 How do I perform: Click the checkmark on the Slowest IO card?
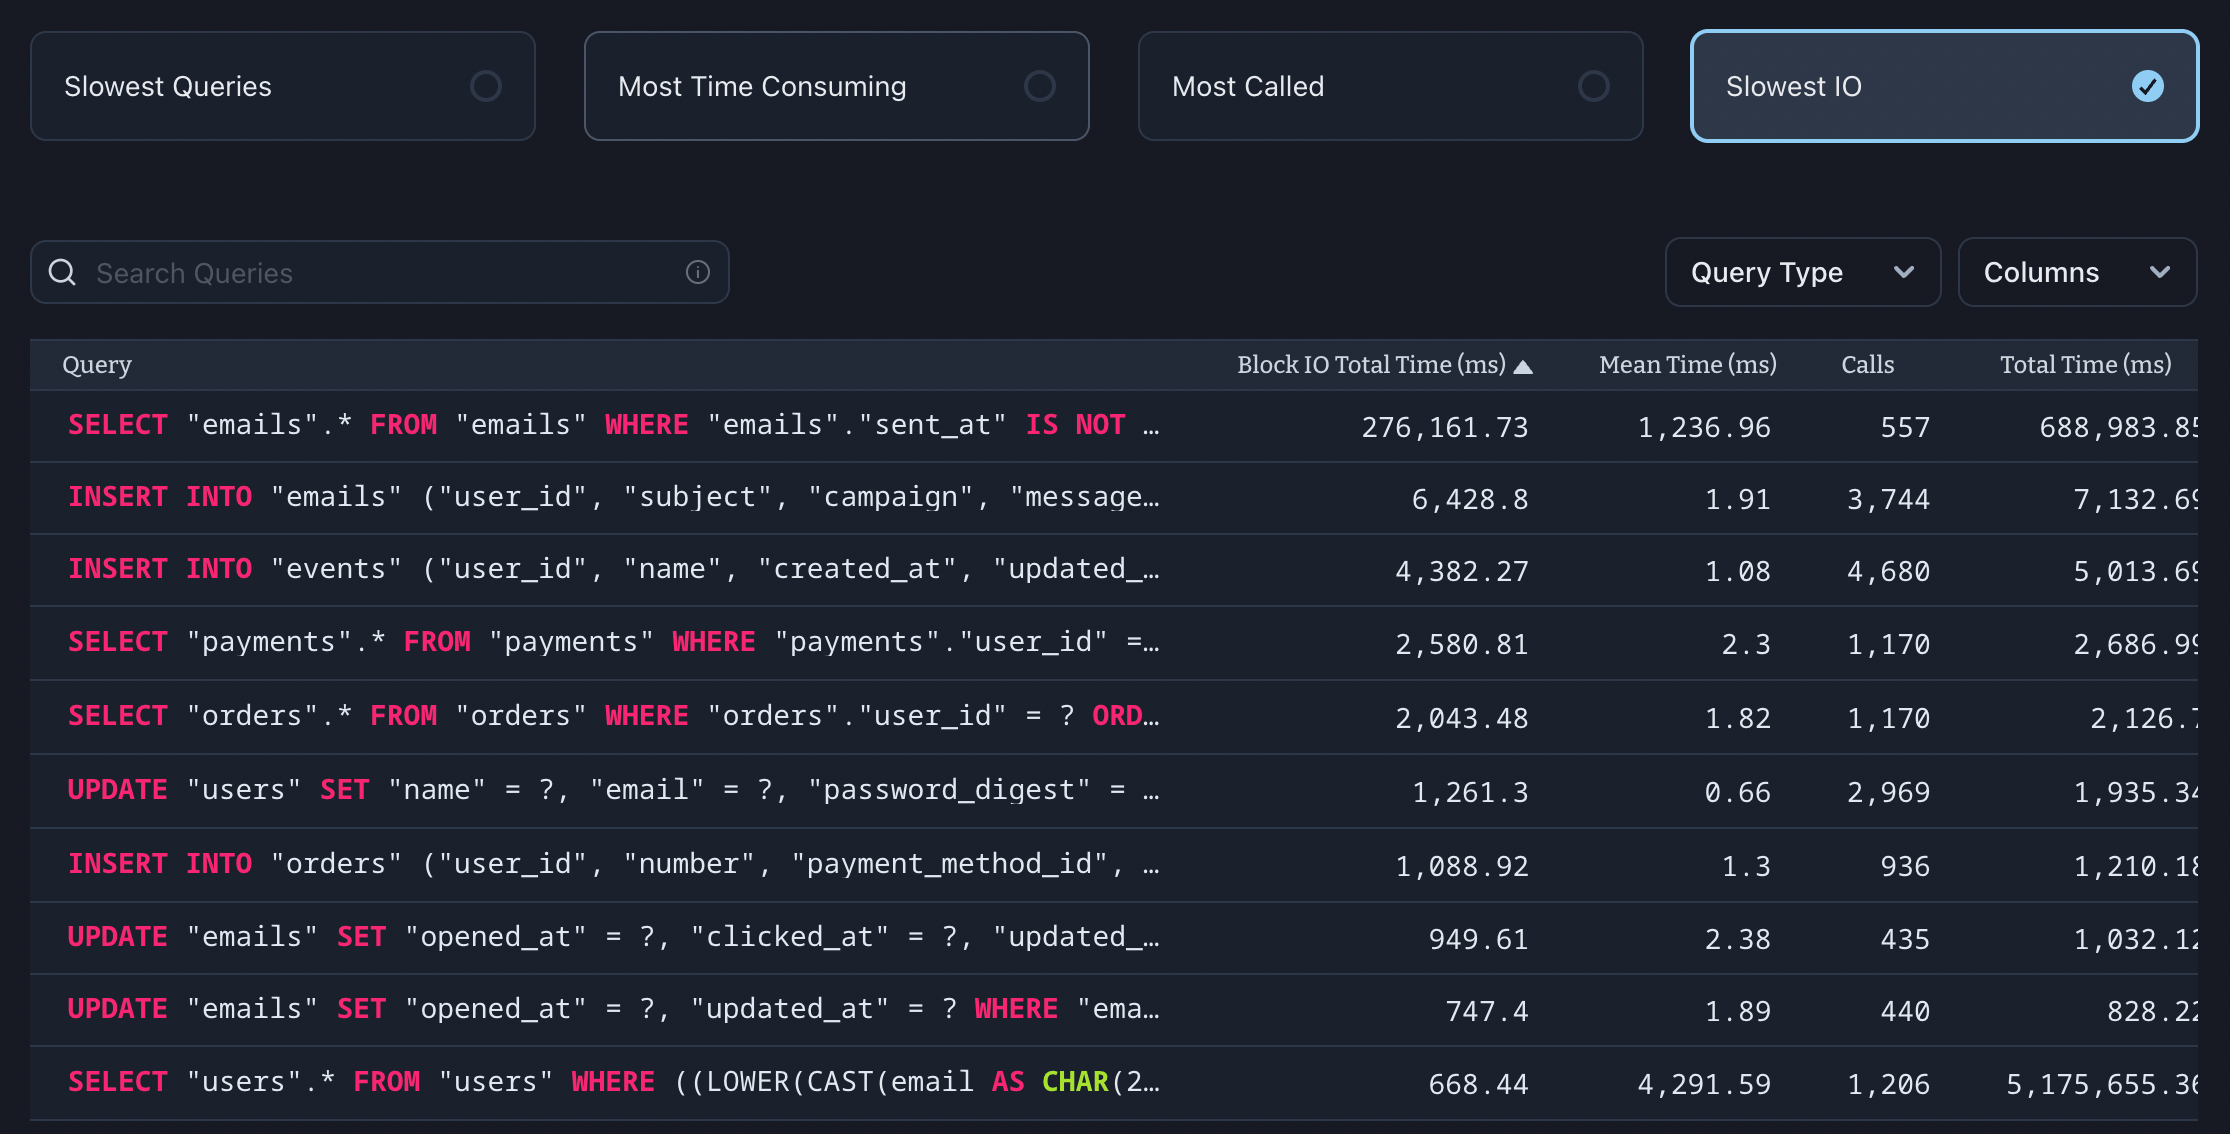click(2148, 86)
